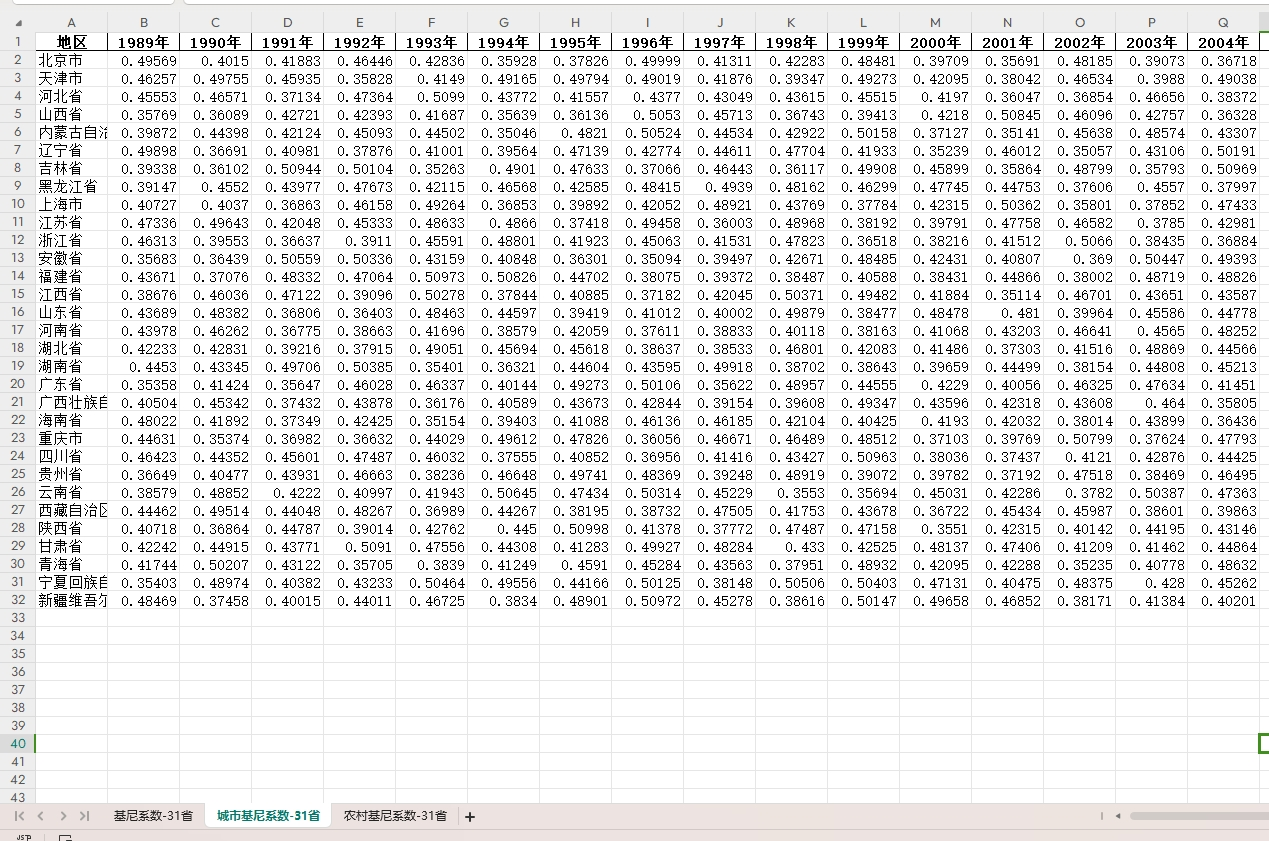Select column G header
This screenshot has height=841, width=1269.
[x=504, y=23]
